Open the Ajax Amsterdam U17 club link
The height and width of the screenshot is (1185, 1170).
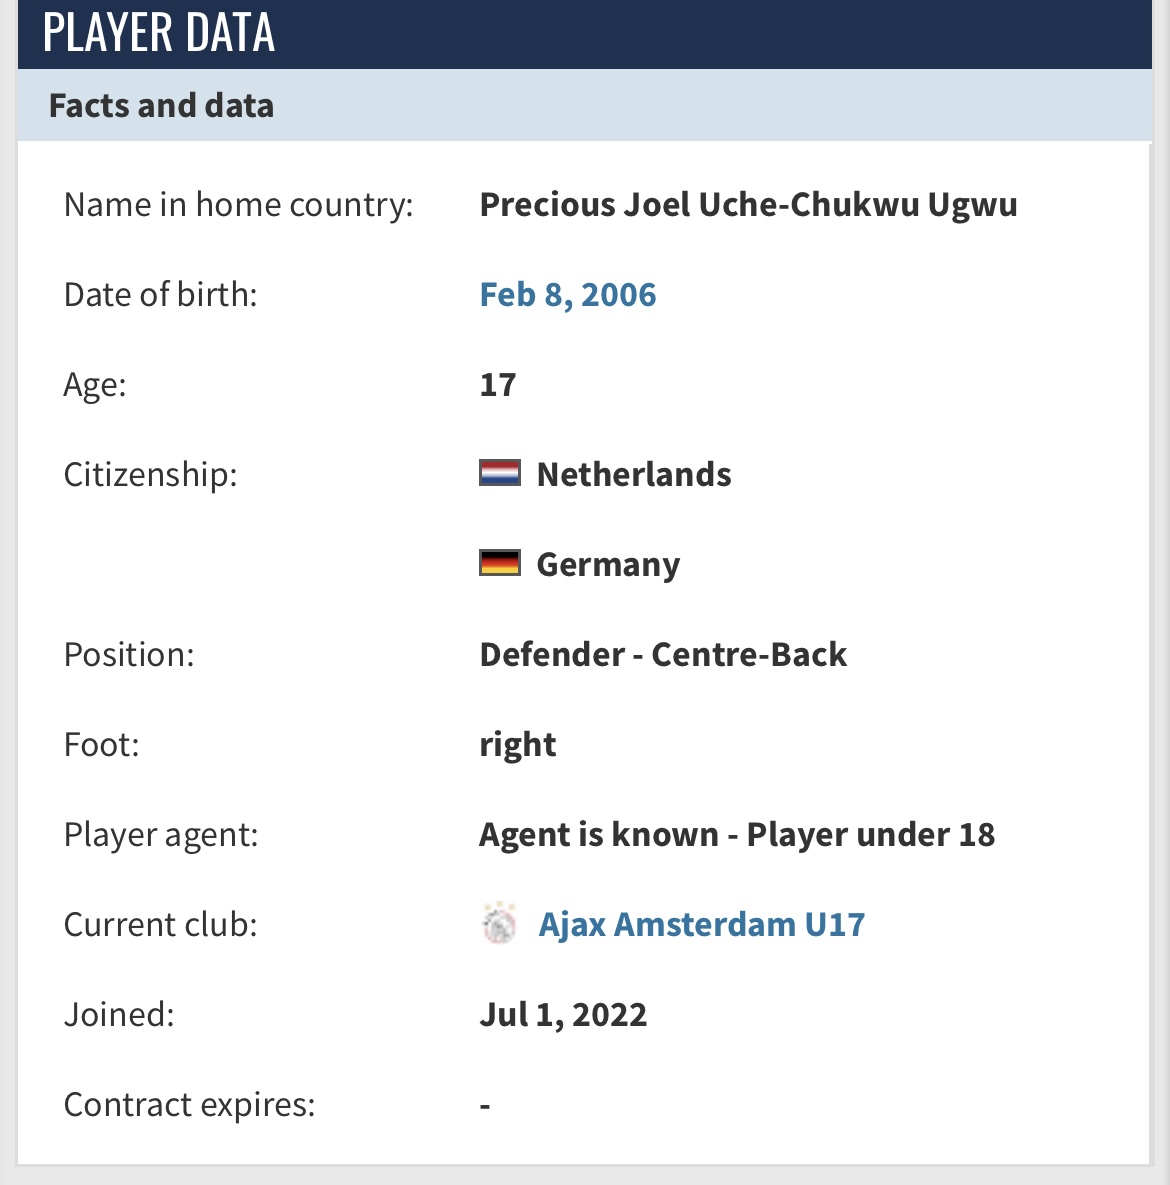pyautogui.click(x=701, y=924)
